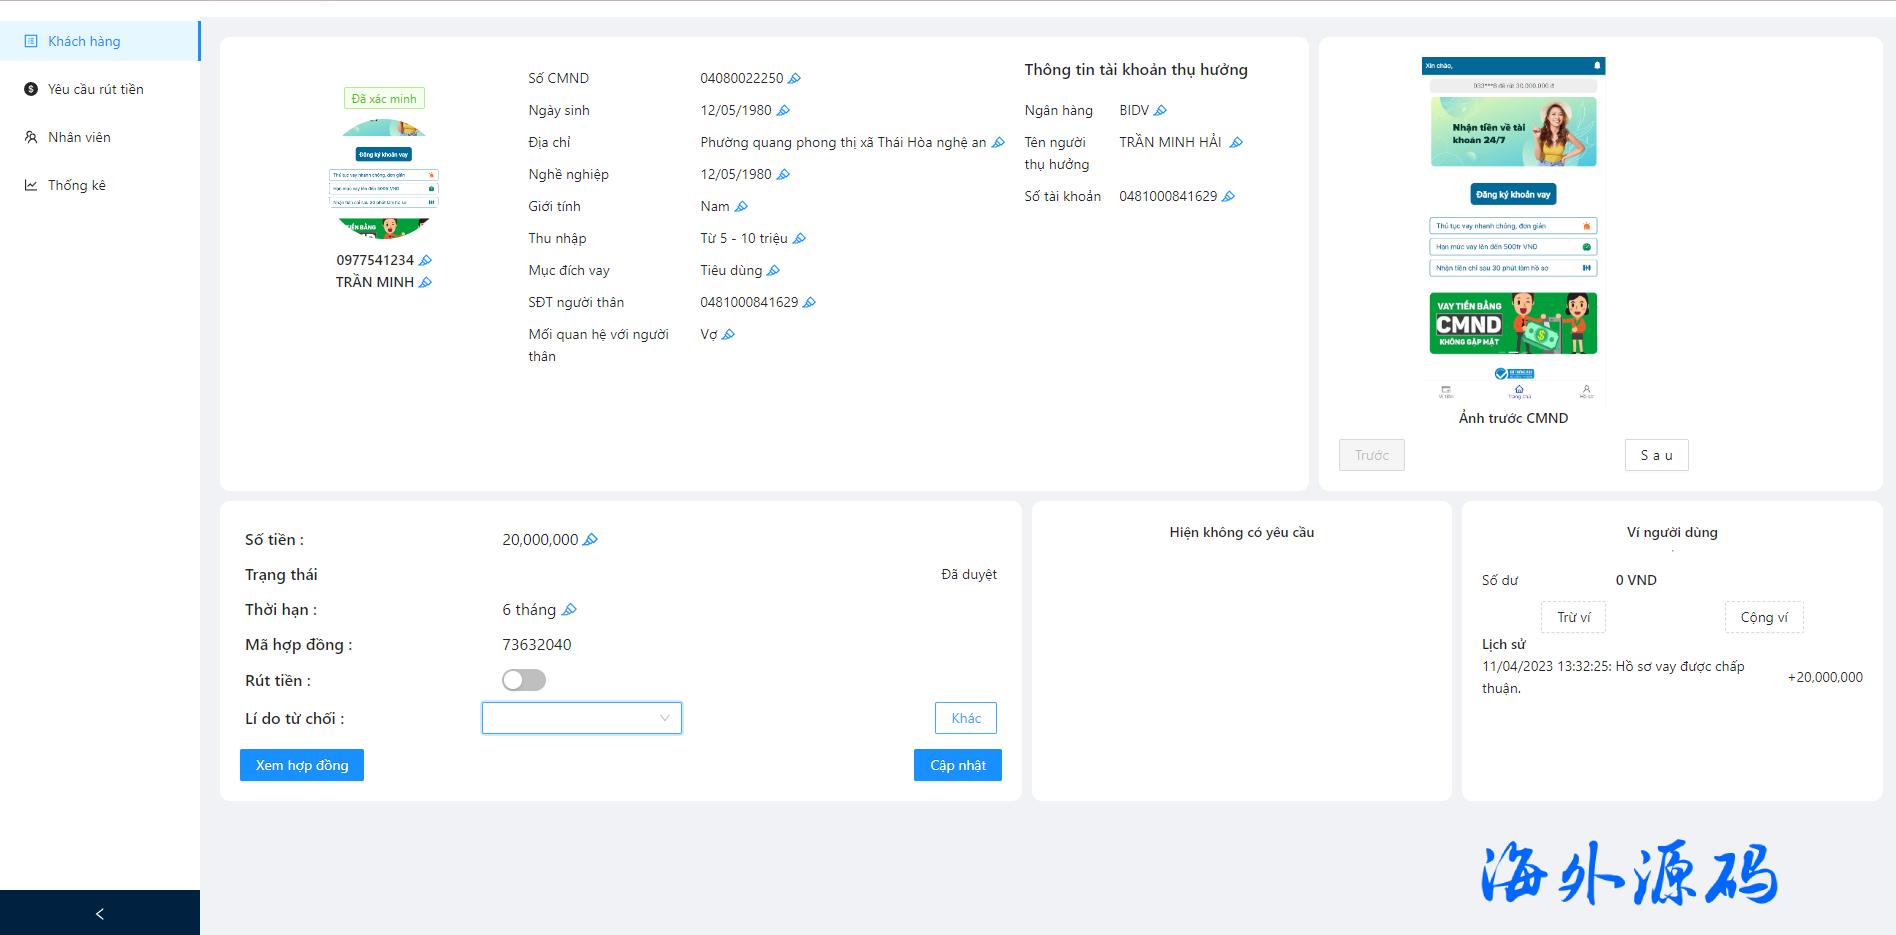
Task: Open the Thống kê statistics page
Action: coord(76,185)
